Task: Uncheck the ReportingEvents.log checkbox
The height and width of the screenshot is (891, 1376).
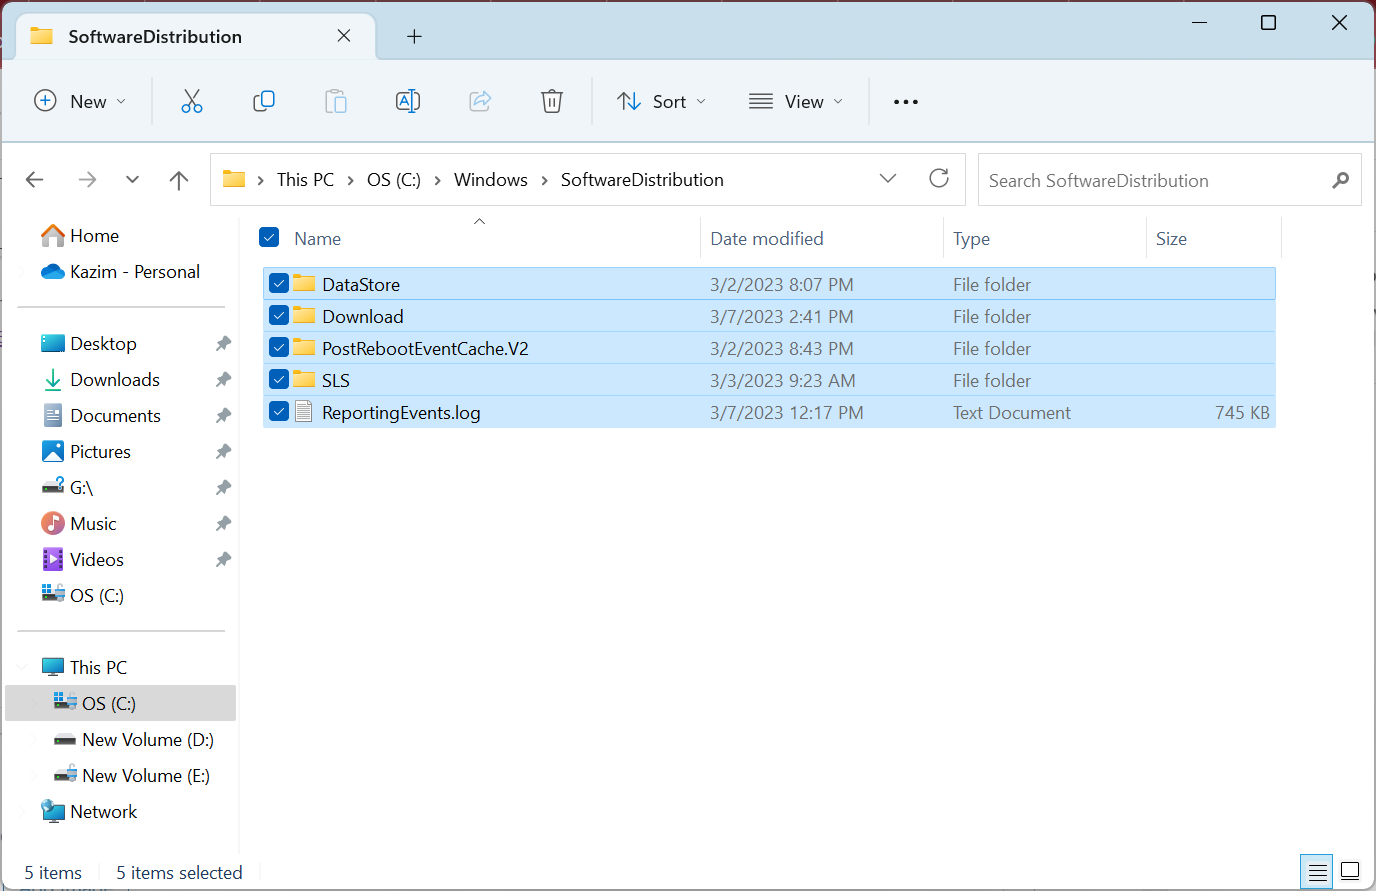Action: [x=279, y=411]
